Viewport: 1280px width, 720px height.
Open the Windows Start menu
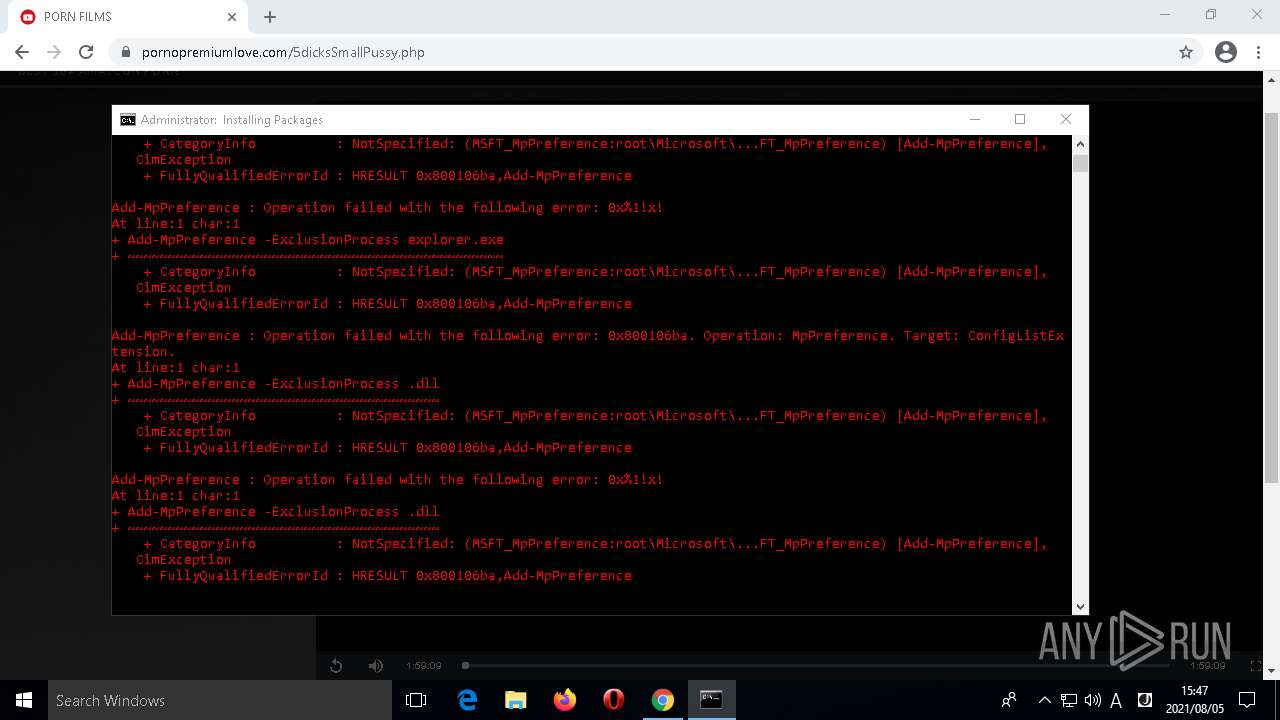pos(24,700)
